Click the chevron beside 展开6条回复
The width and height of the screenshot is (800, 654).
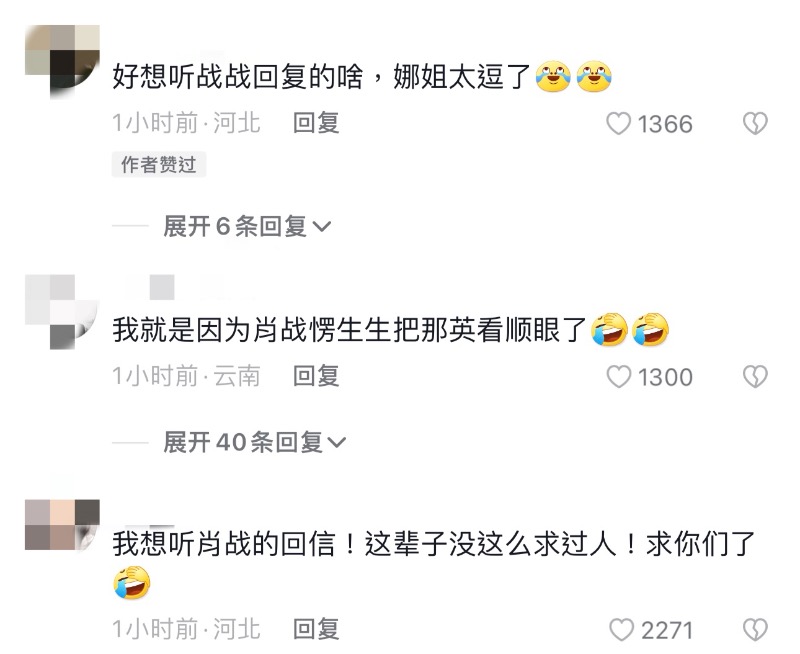tap(321, 227)
